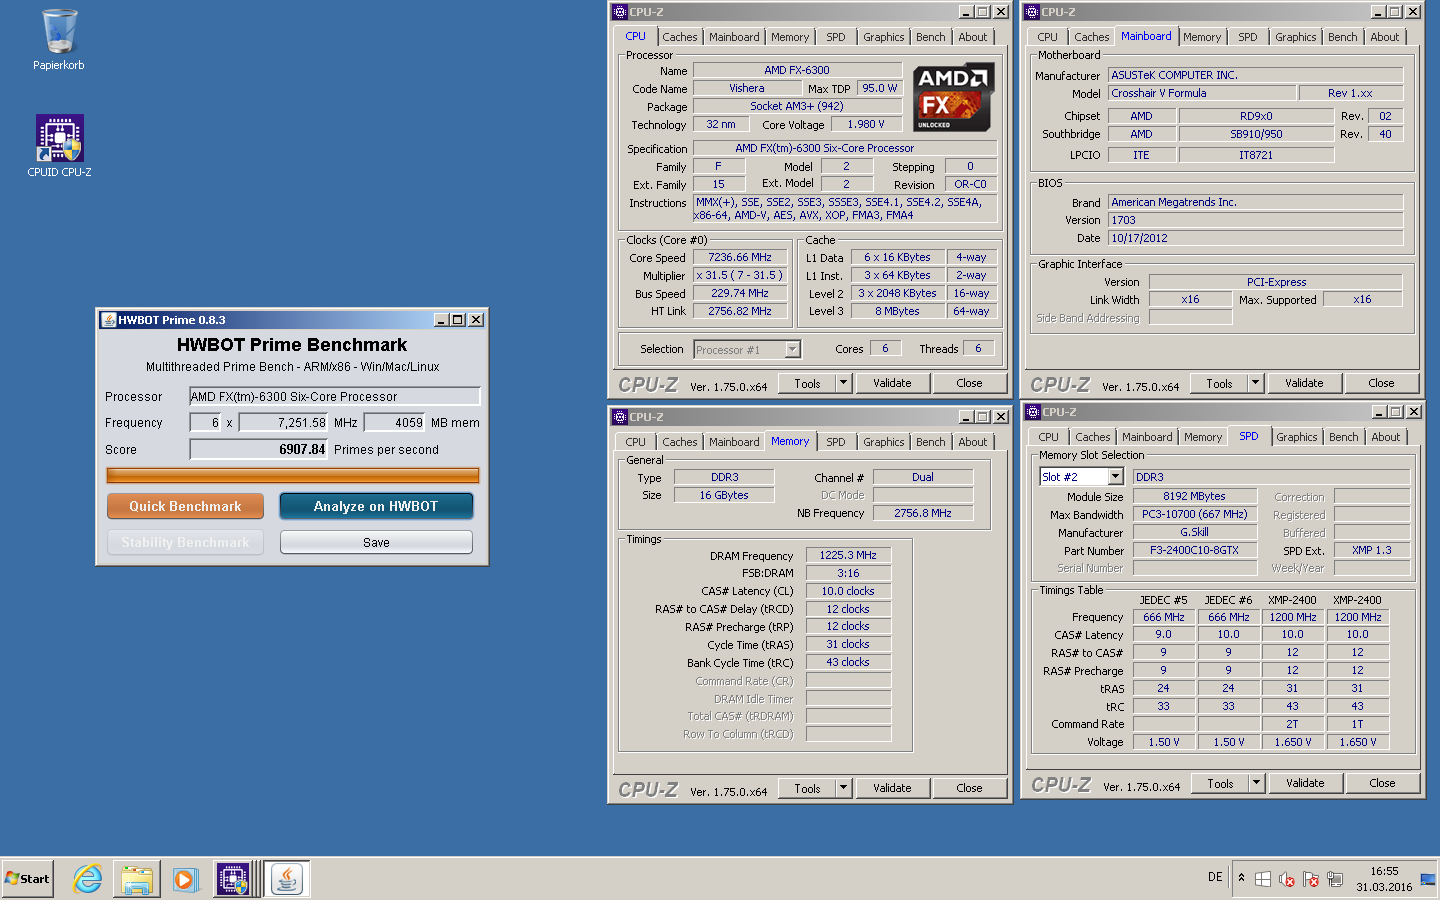Click the XMP 1.3 SPD Ext. value
Viewport: 1440px width, 900px height.
pyautogui.click(x=1371, y=550)
